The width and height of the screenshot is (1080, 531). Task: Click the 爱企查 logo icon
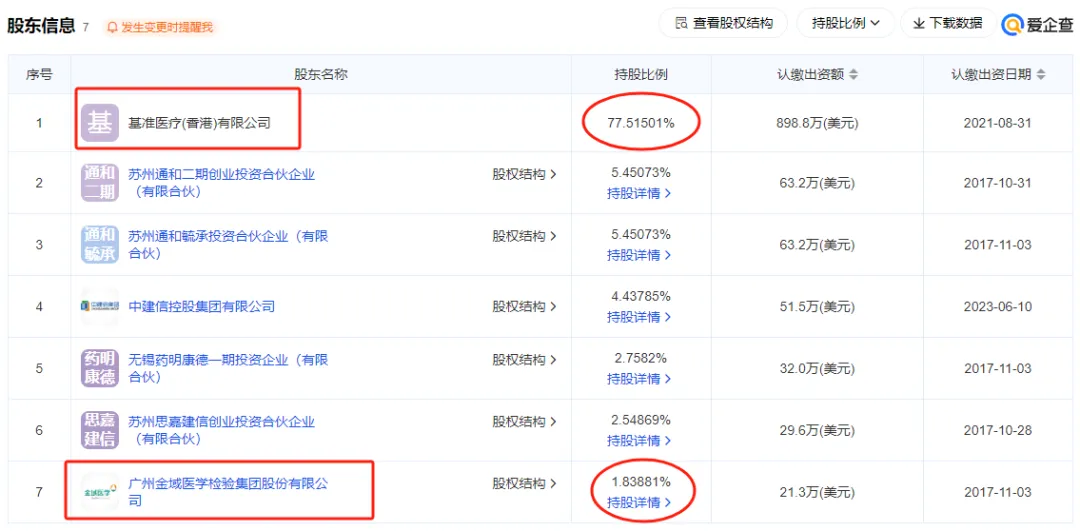point(1012,24)
